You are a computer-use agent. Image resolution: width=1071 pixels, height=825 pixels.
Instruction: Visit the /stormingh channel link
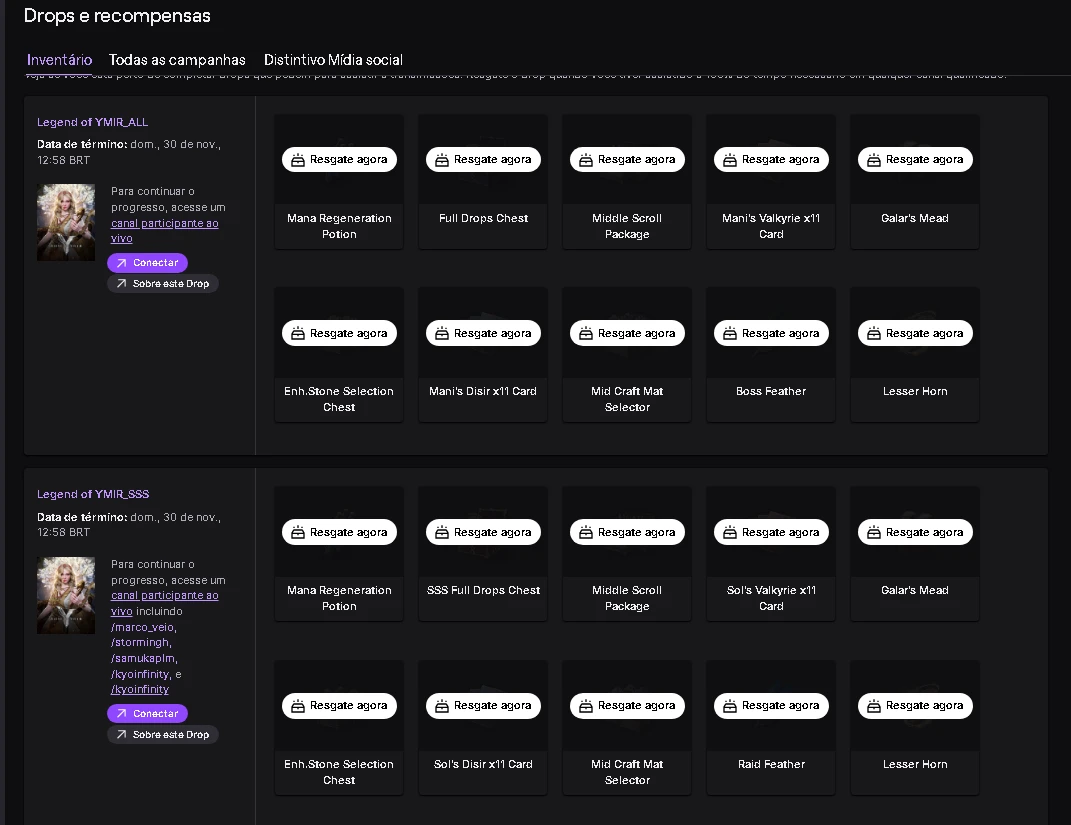click(140, 643)
